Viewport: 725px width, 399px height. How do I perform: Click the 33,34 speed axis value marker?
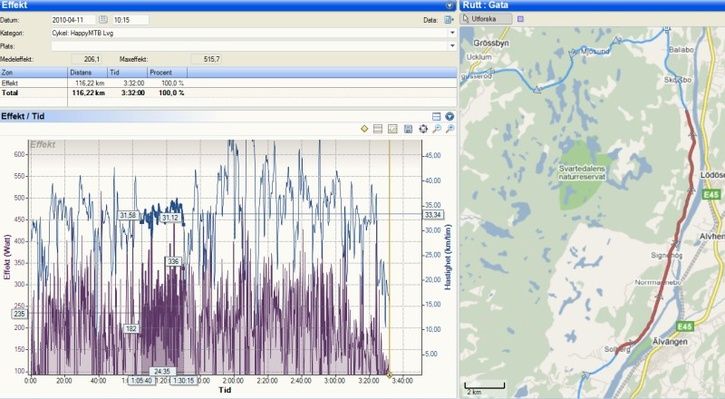(x=433, y=215)
